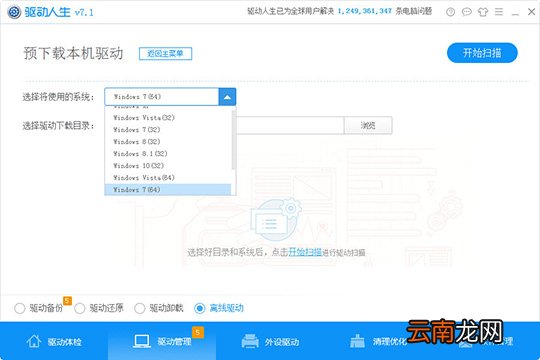This screenshot has height=360, width=540.
Task: Select the 离线驱动 radio button
Action: click(x=200, y=308)
